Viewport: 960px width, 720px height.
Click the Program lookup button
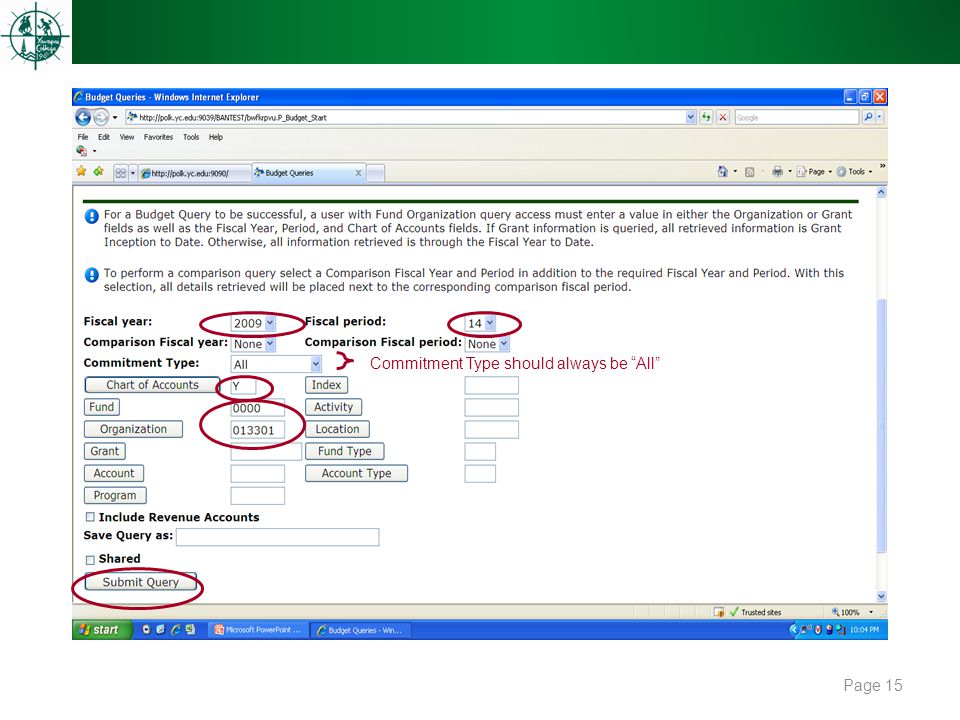[115, 495]
